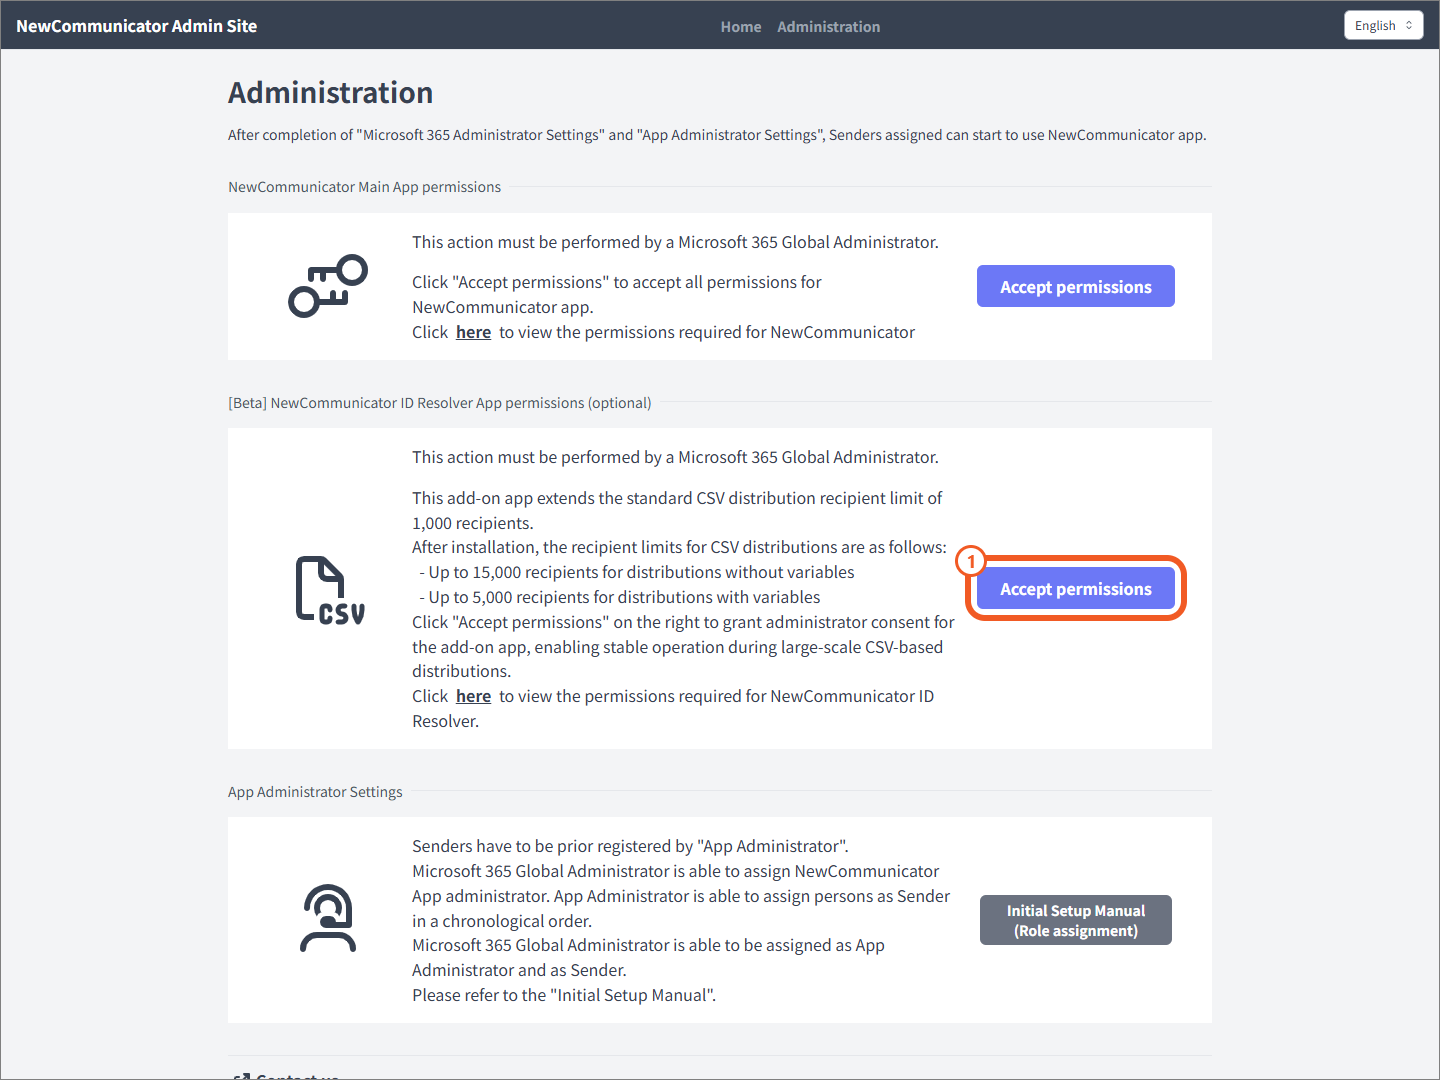Viewport: 1440px width, 1080px height.
Task: Click 'here' link for ID Resolver permissions
Action: [x=473, y=696]
